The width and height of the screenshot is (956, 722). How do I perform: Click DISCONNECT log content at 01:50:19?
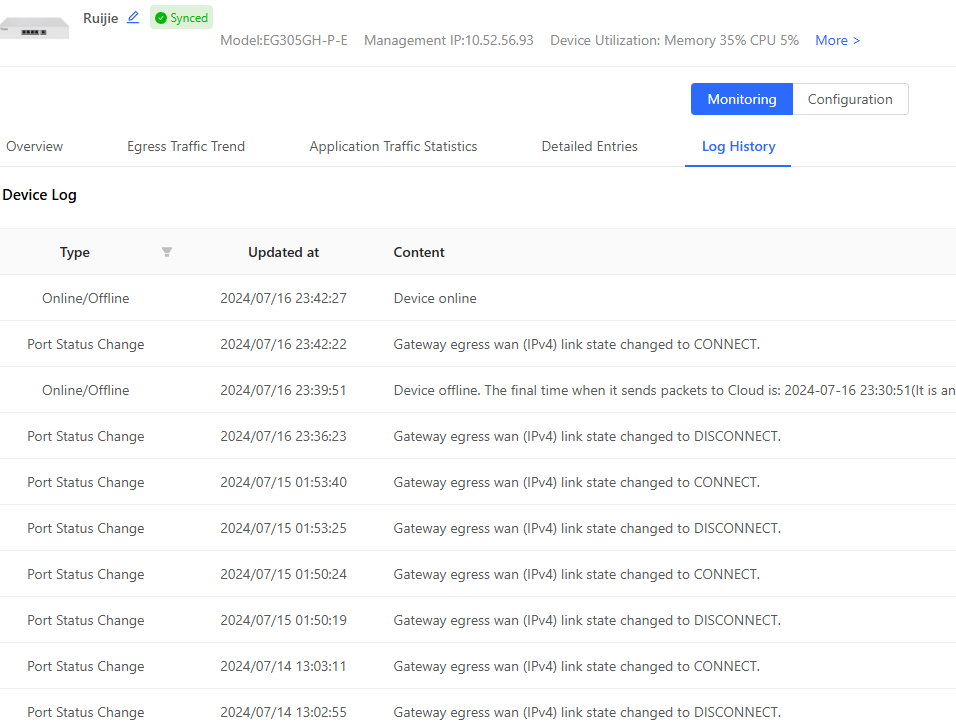[587, 620]
